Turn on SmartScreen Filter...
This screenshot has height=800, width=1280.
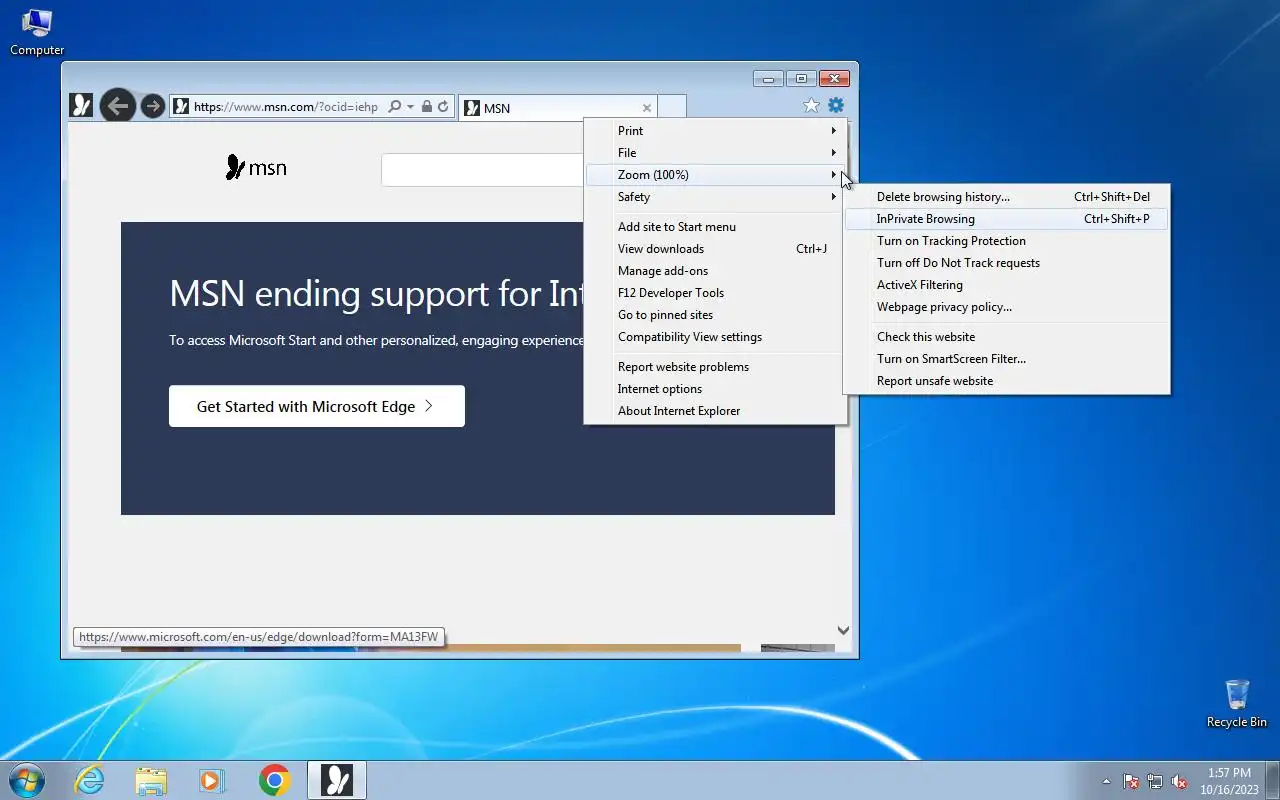click(1006, 359)
